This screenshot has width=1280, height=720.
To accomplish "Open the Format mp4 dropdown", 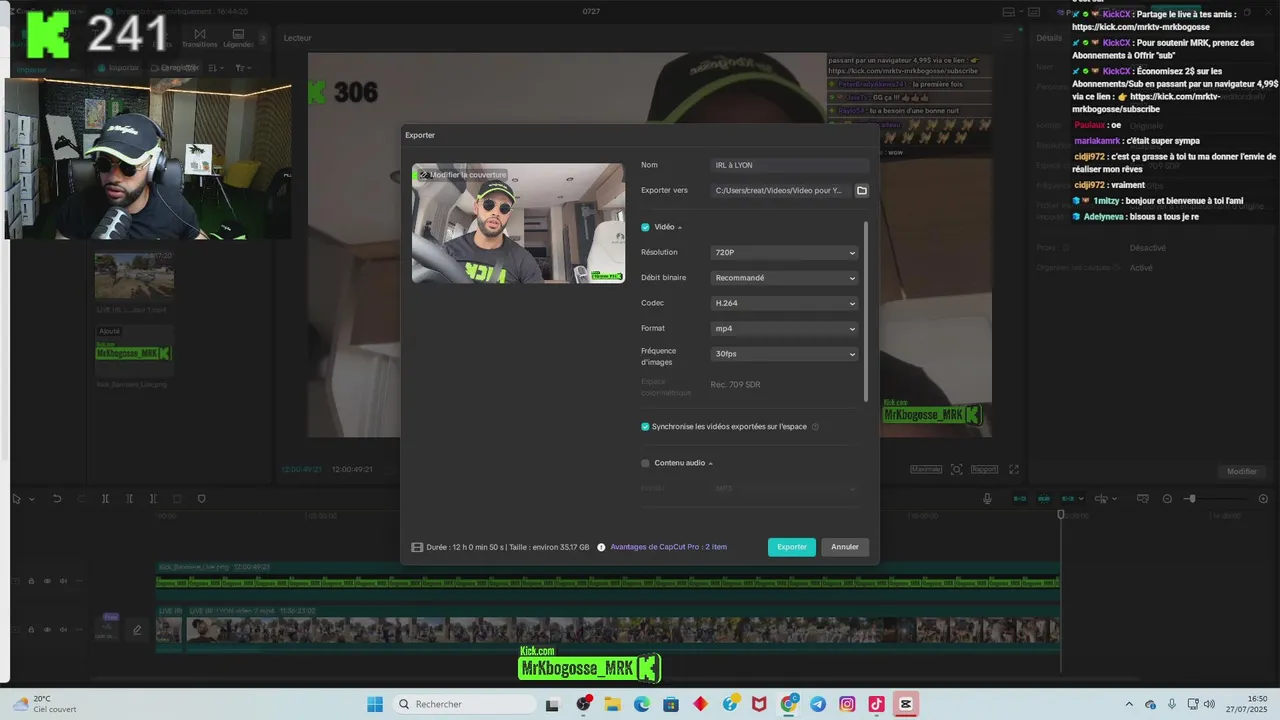I will tap(785, 328).
